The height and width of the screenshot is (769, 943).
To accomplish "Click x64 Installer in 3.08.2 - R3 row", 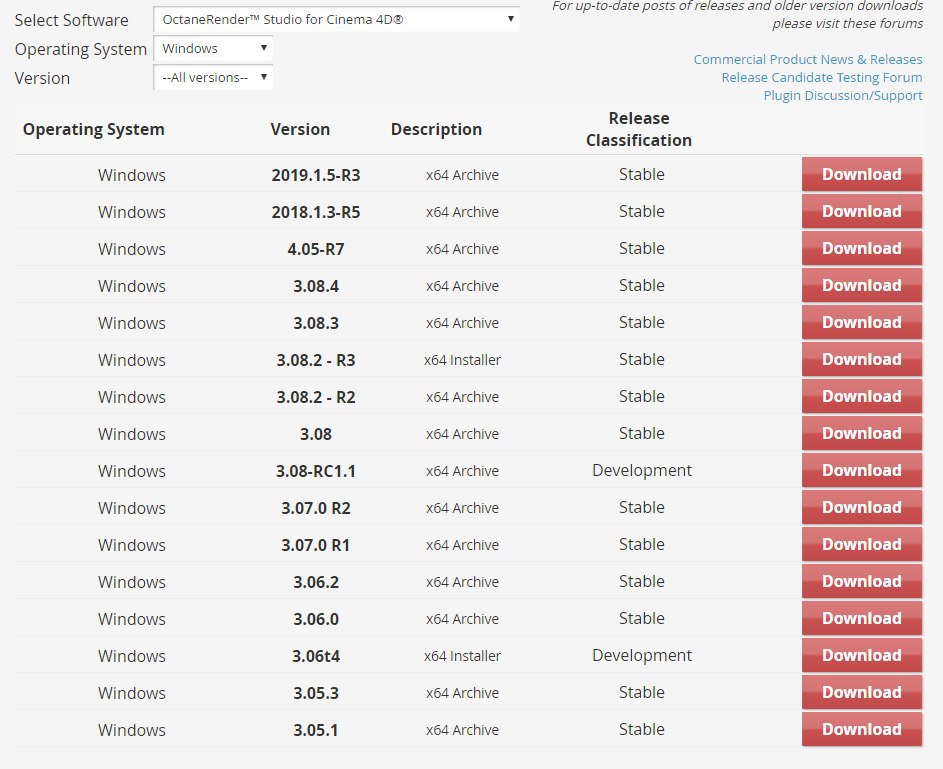I will pos(462,360).
